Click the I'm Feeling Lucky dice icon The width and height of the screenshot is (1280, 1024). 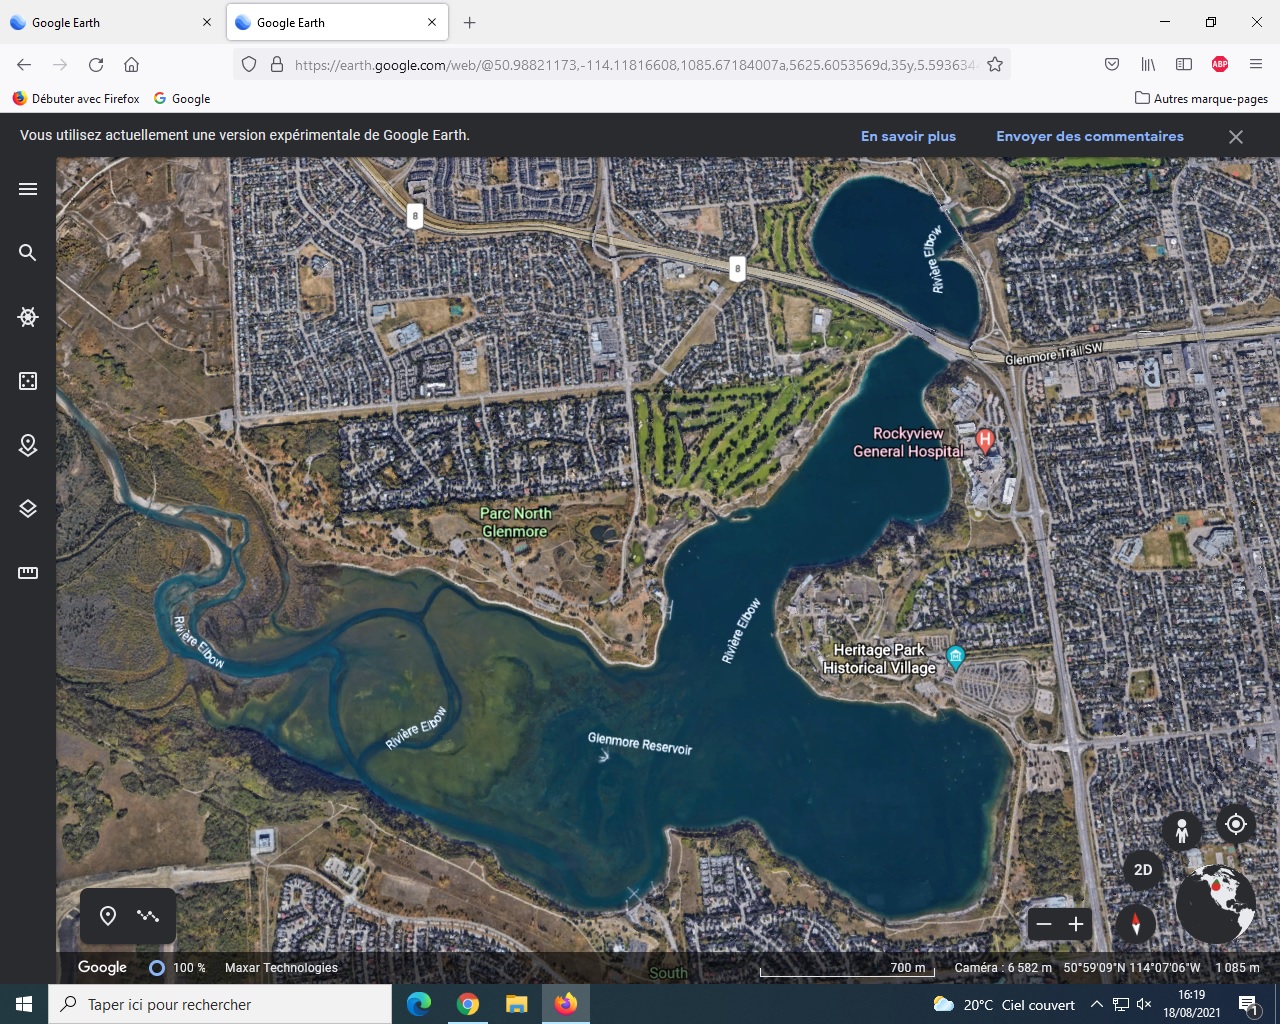28,381
